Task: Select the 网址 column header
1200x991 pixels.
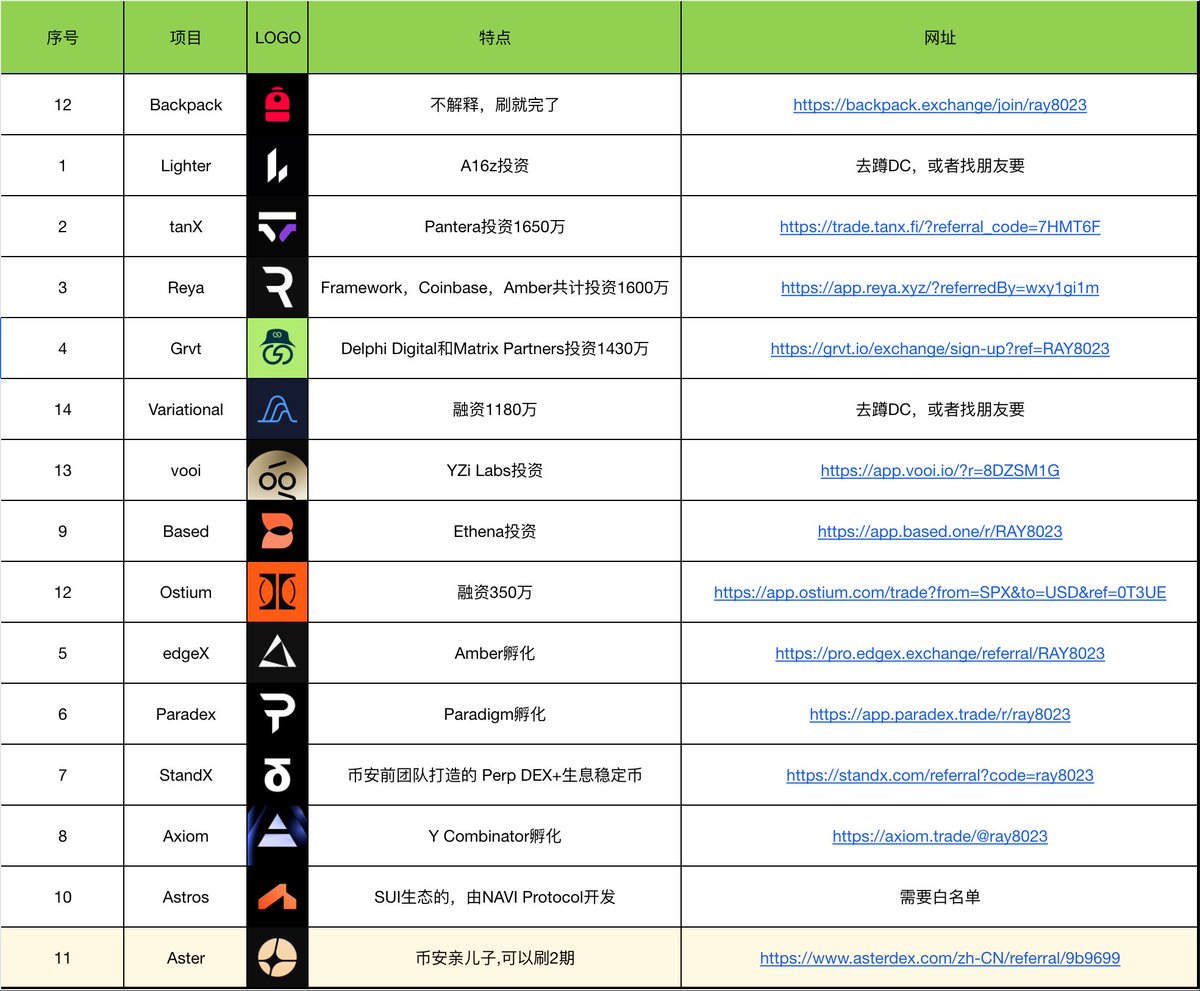Action: (x=940, y=38)
